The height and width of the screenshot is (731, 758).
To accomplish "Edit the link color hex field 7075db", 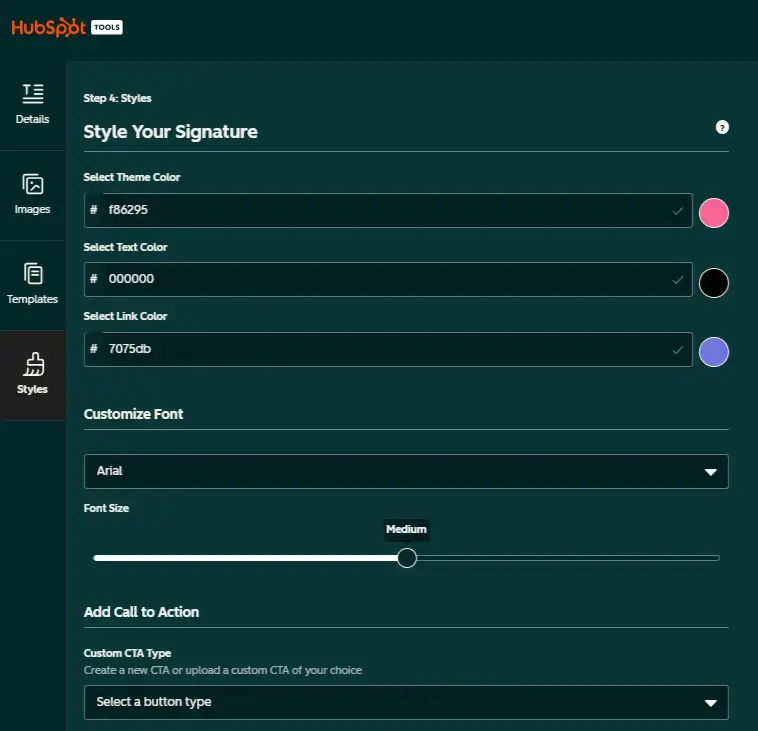I will tap(388, 349).
